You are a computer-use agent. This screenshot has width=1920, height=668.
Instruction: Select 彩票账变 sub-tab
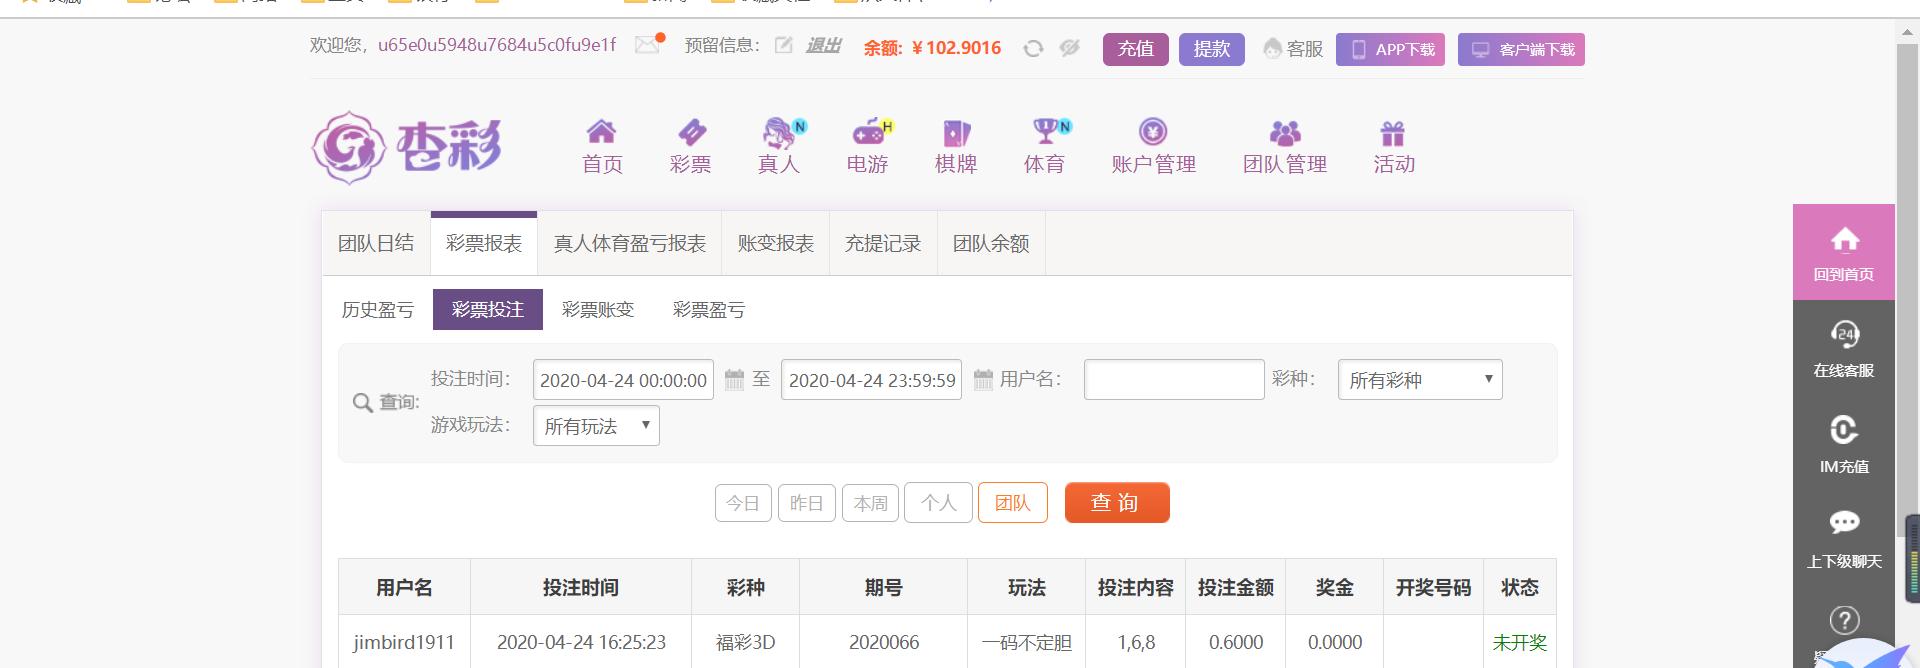(598, 310)
